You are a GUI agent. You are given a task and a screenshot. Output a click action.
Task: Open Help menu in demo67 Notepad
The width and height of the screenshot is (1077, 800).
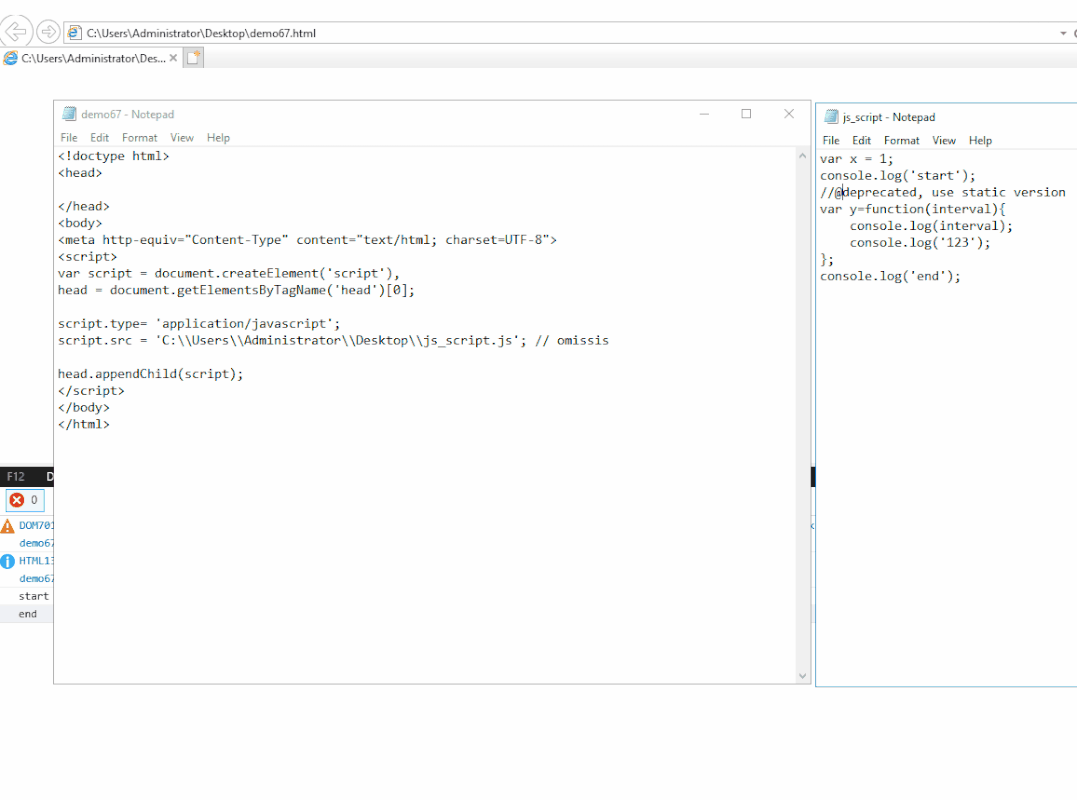point(218,138)
